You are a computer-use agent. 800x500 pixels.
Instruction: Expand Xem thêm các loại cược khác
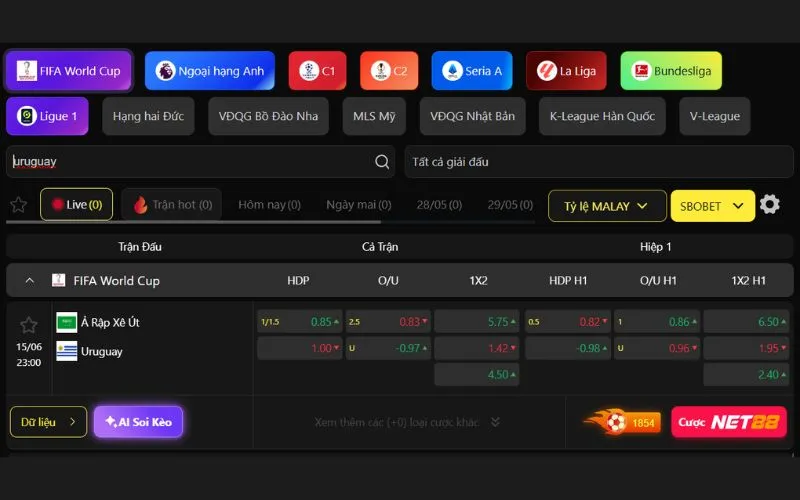(x=407, y=422)
